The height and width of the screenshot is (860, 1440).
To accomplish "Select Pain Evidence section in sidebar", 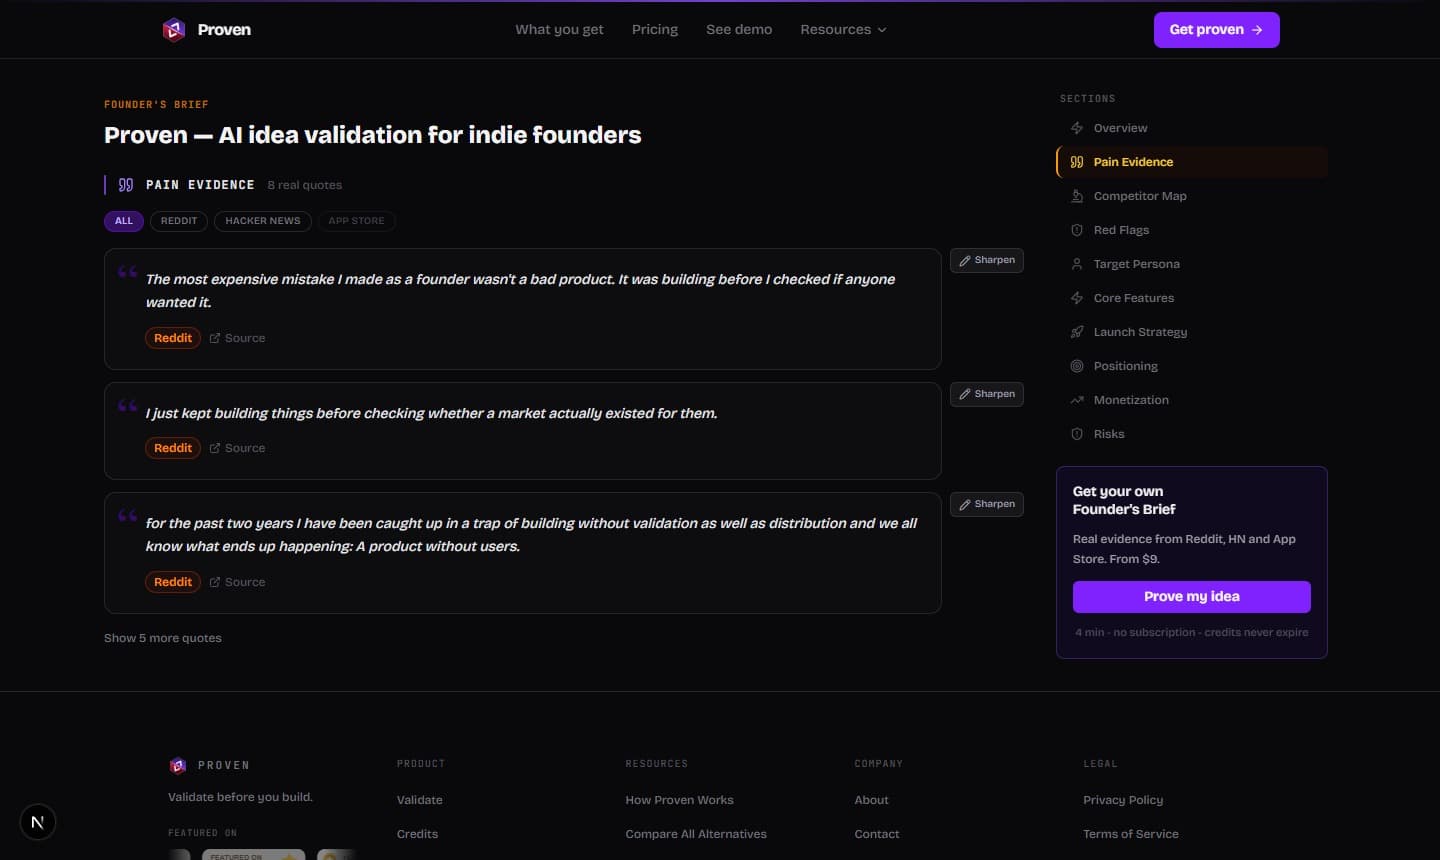I will (x=1192, y=162).
